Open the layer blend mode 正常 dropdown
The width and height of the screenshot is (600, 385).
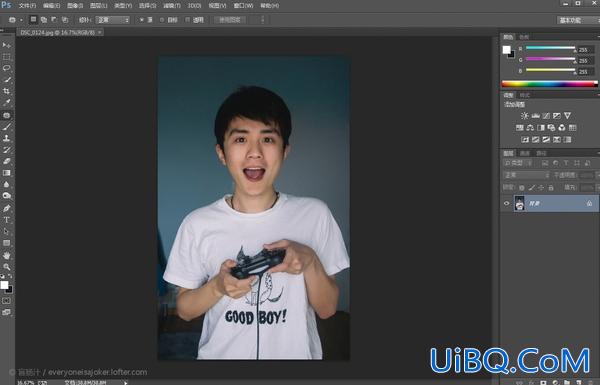(x=526, y=175)
